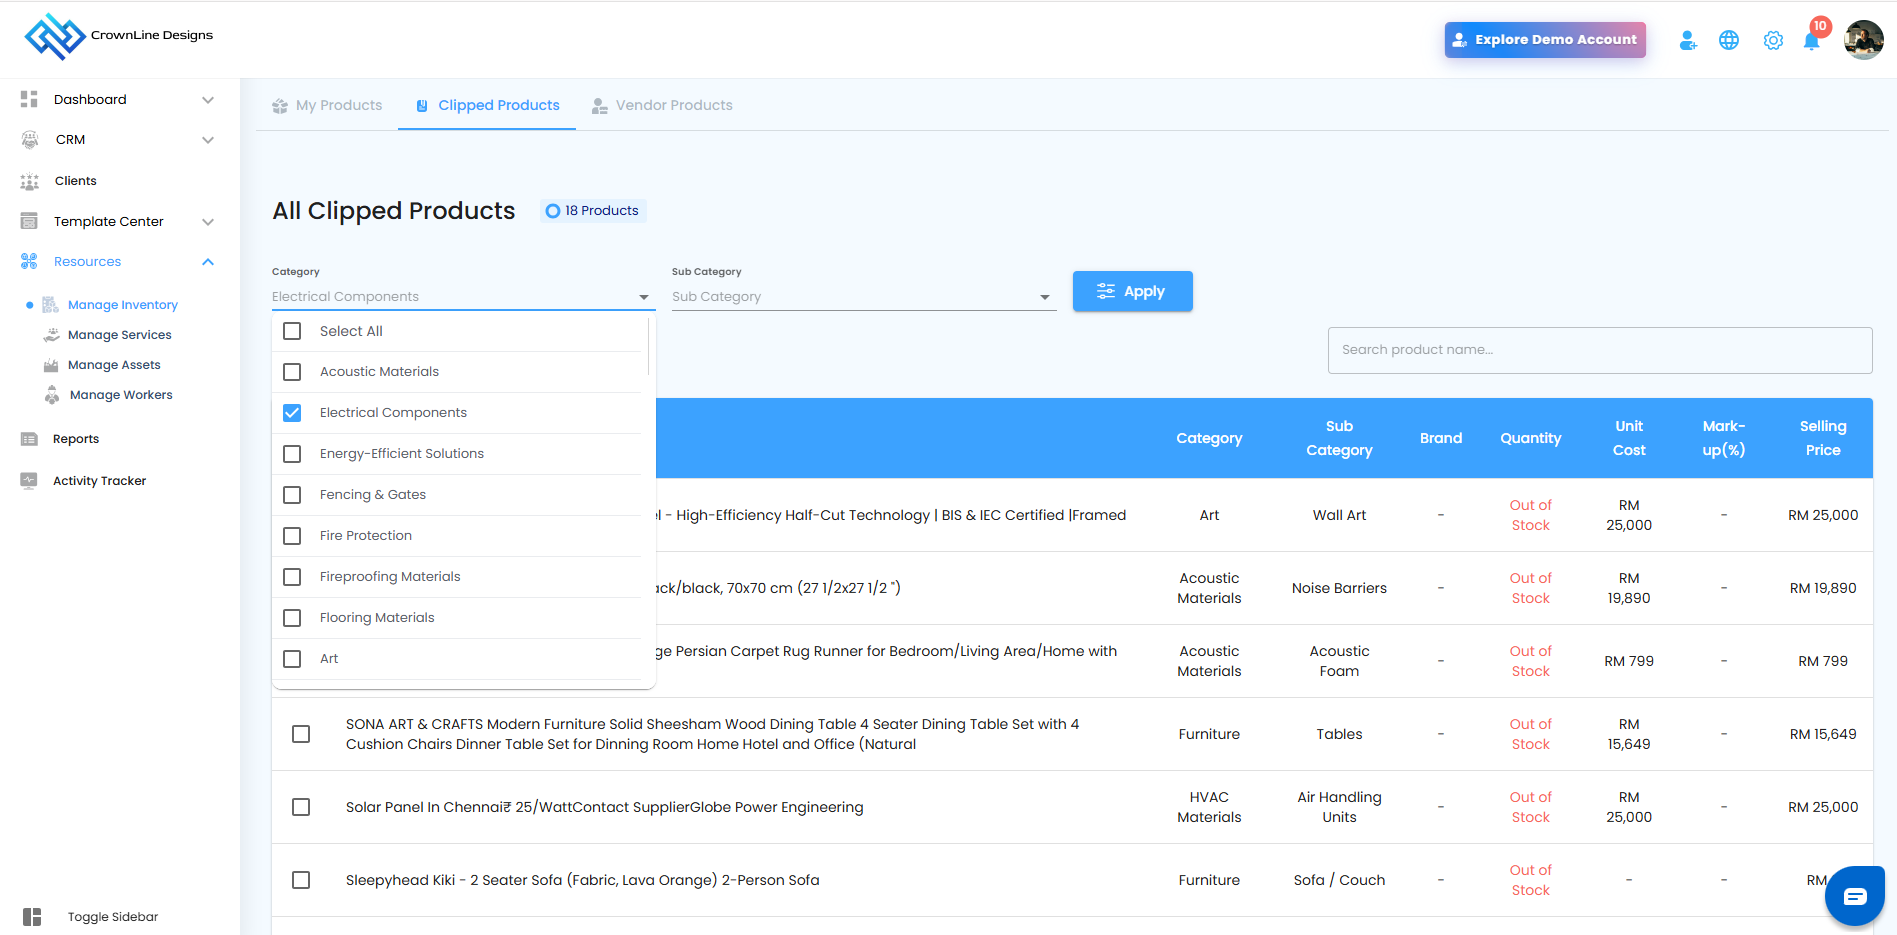Open the chat support widget
The height and width of the screenshot is (935, 1897).
[x=1854, y=896]
